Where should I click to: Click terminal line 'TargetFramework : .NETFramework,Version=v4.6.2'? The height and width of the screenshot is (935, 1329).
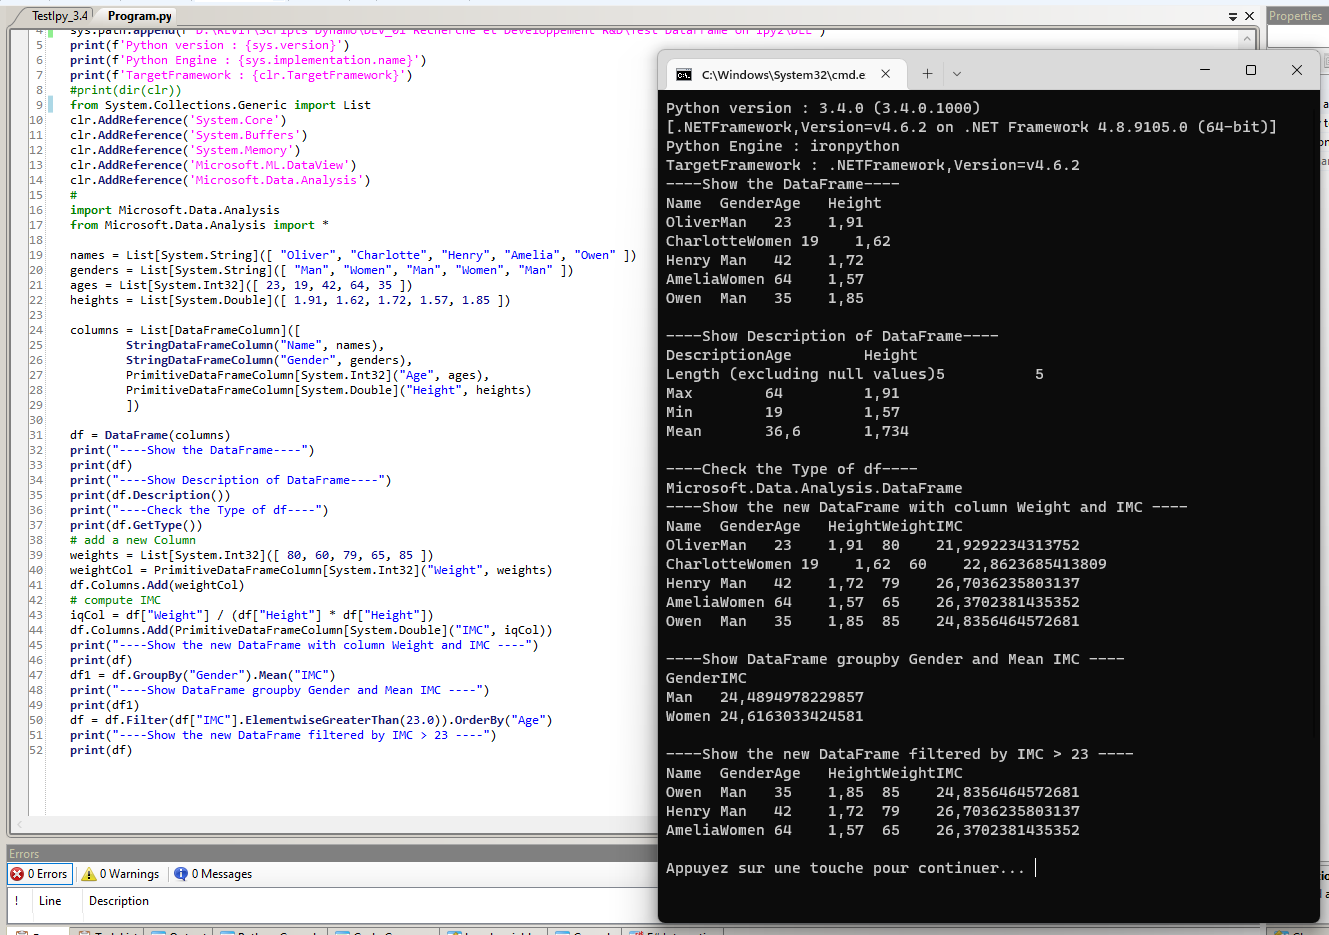point(873,165)
